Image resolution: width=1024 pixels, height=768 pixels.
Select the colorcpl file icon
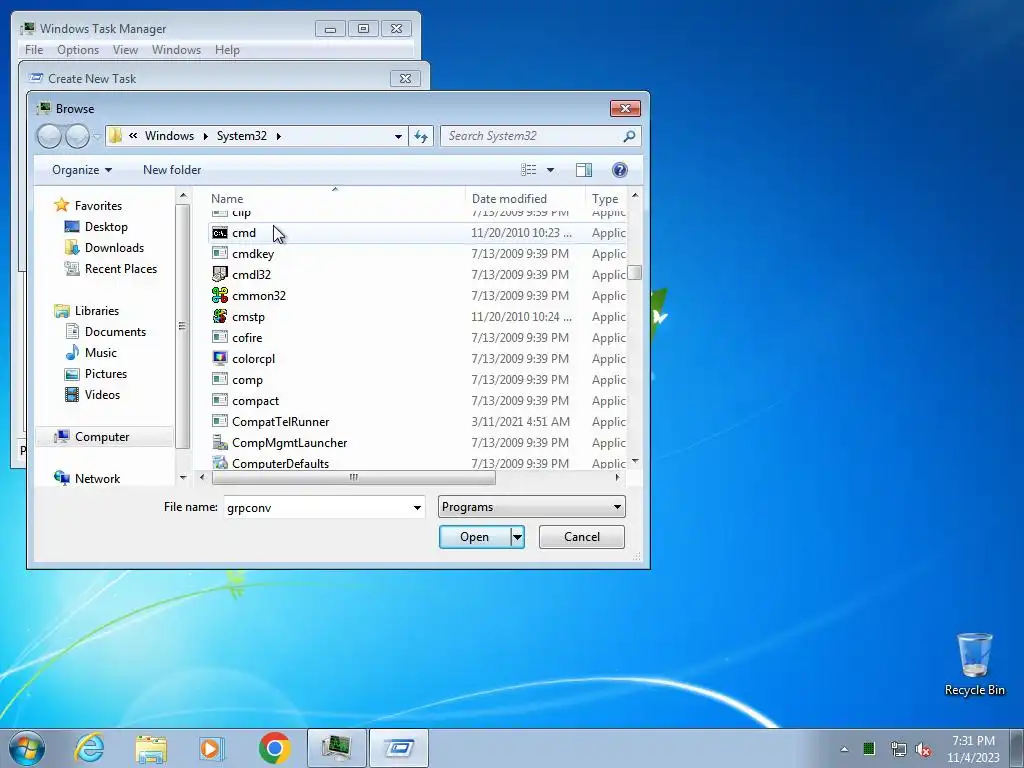pyautogui.click(x=220, y=359)
